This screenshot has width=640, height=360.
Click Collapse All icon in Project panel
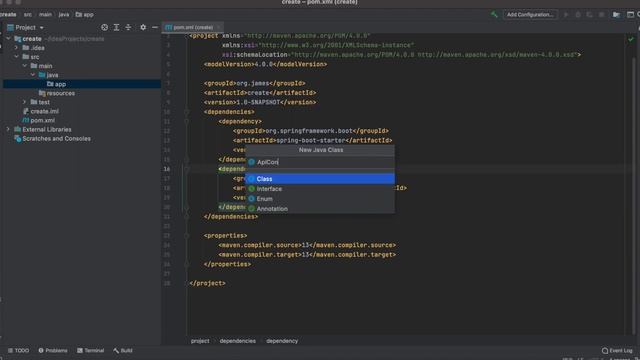coord(128,27)
